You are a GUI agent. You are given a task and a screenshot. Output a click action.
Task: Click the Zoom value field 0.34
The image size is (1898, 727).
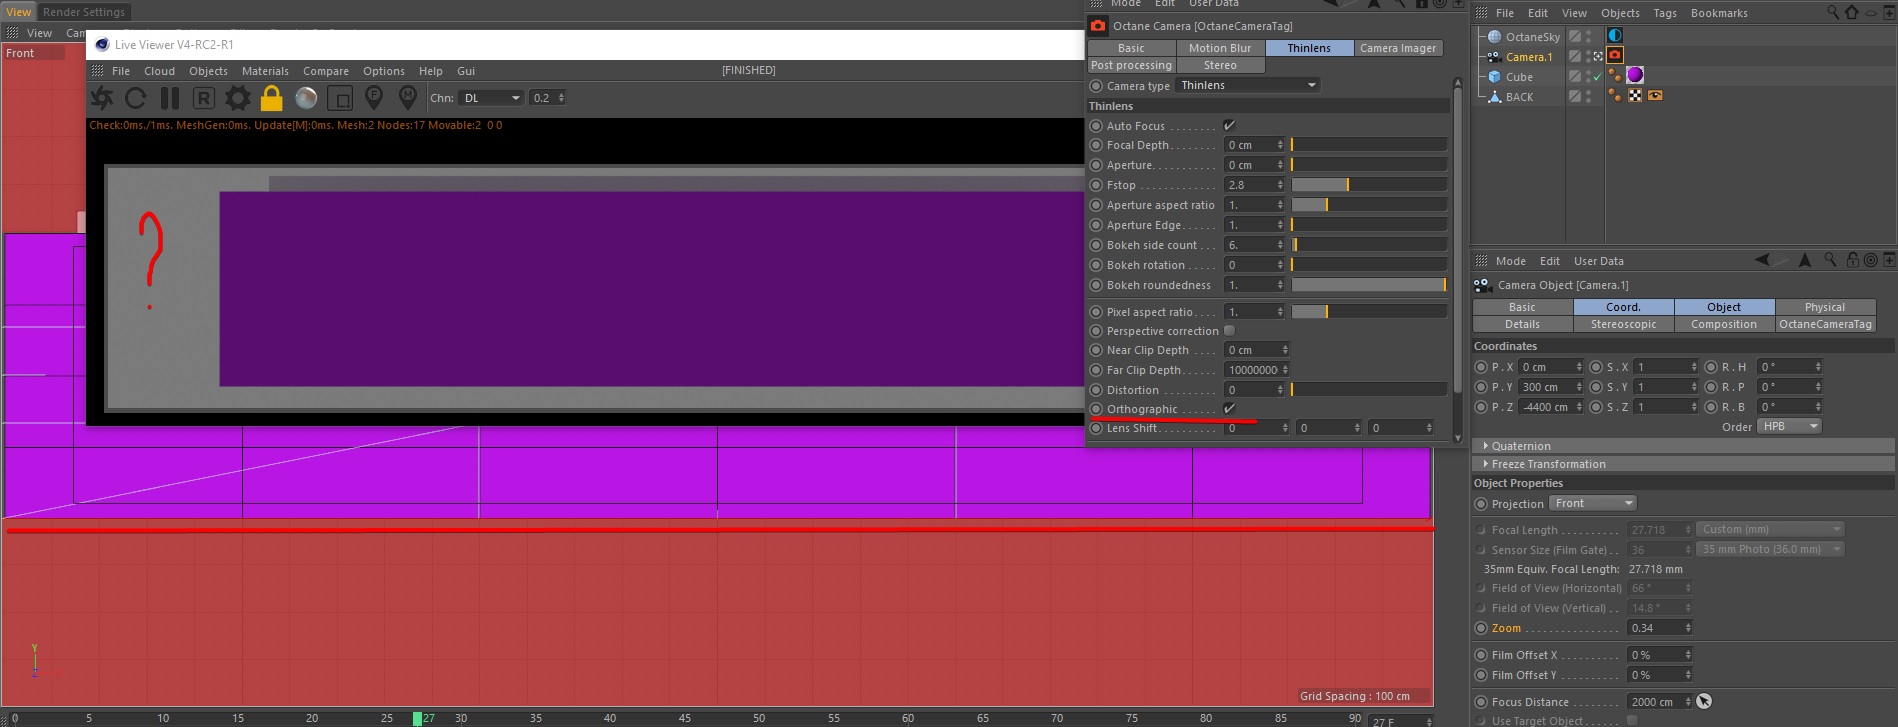point(1659,628)
